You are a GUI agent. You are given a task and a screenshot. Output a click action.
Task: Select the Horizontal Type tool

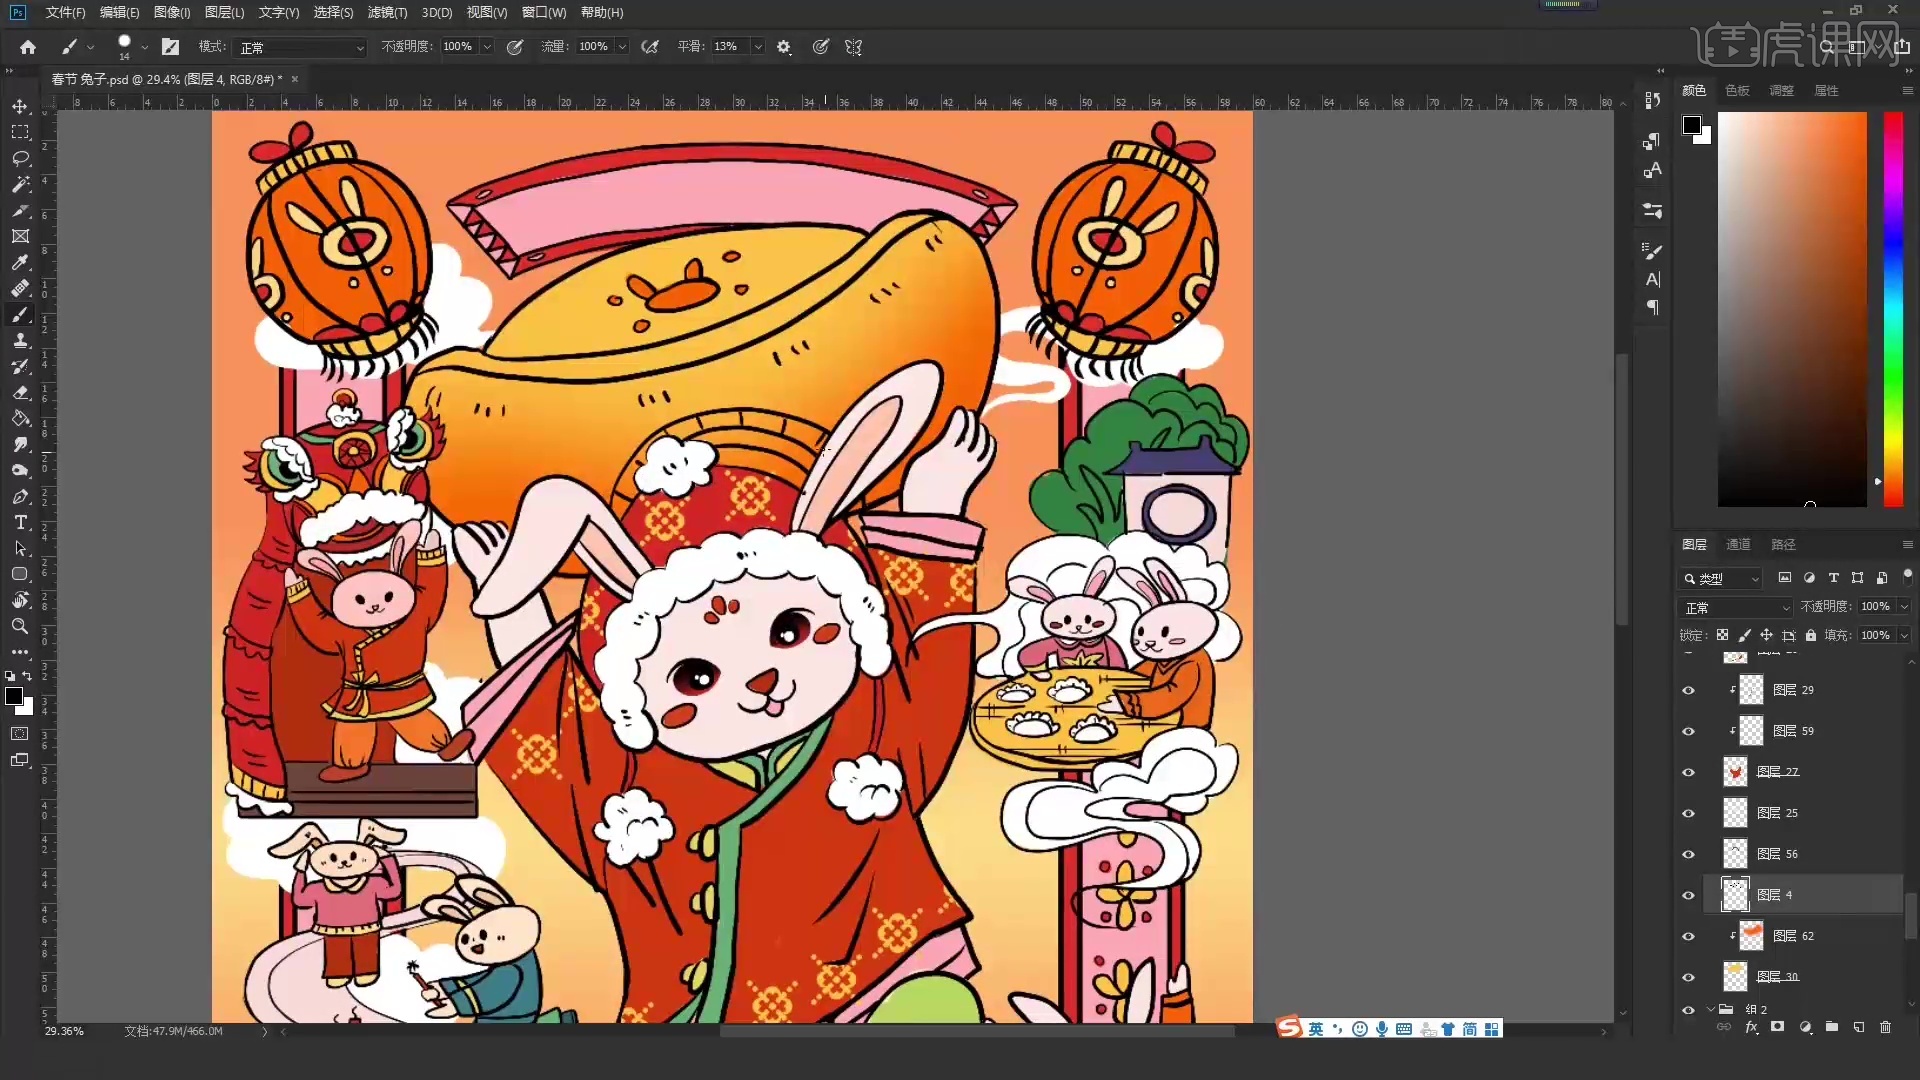pyautogui.click(x=20, y=522)
